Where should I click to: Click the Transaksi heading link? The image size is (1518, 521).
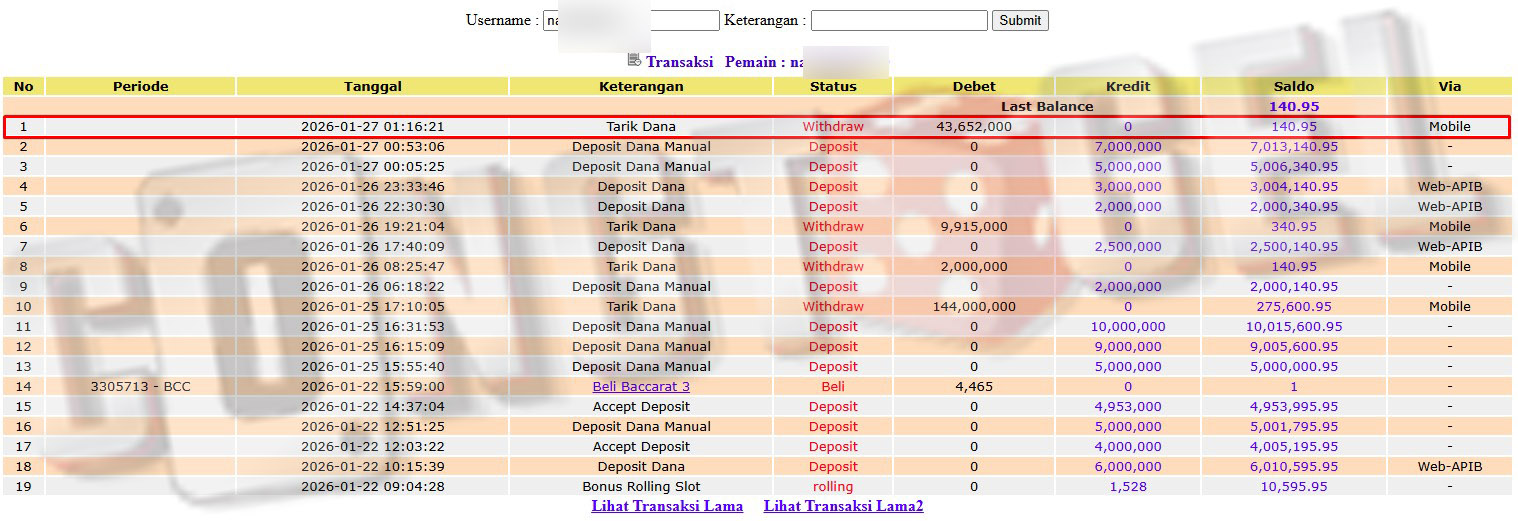[x=679, y=62]
